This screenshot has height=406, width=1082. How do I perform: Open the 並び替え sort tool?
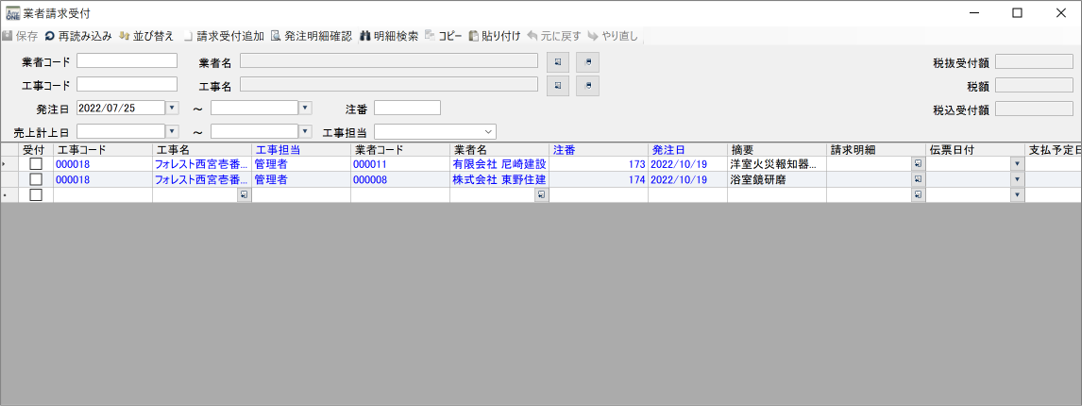(146, 36)
